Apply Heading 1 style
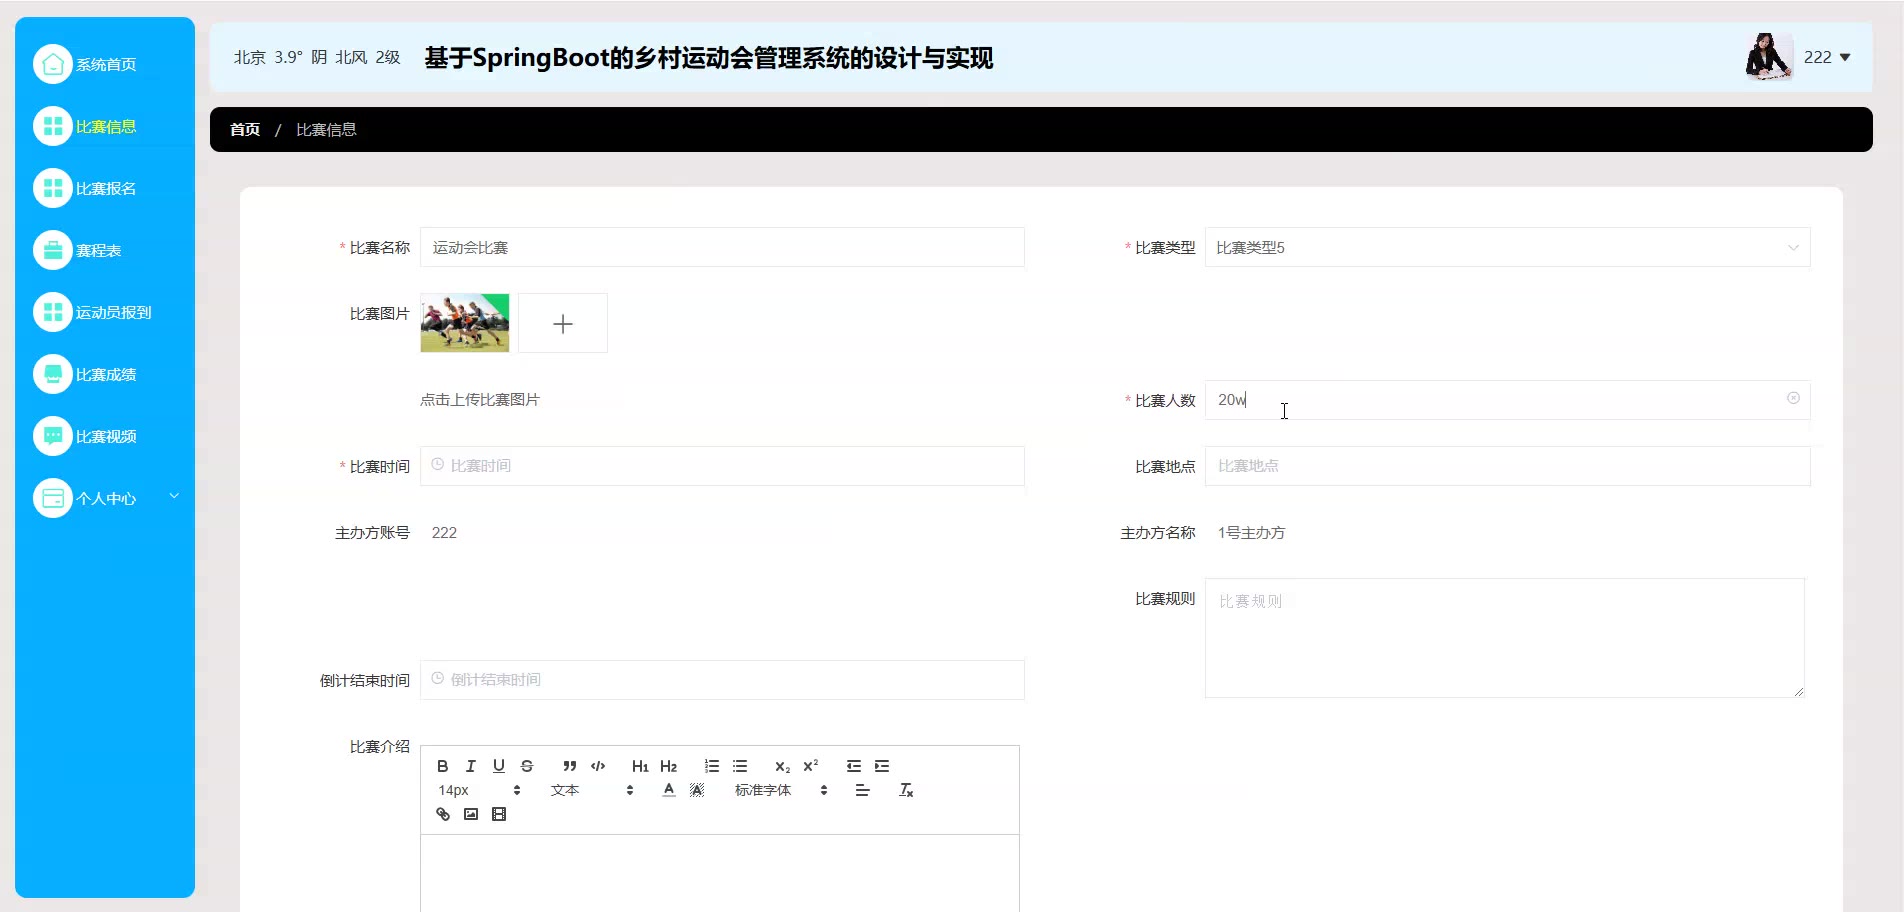1904x912 pixels. (x=640, y=766)
